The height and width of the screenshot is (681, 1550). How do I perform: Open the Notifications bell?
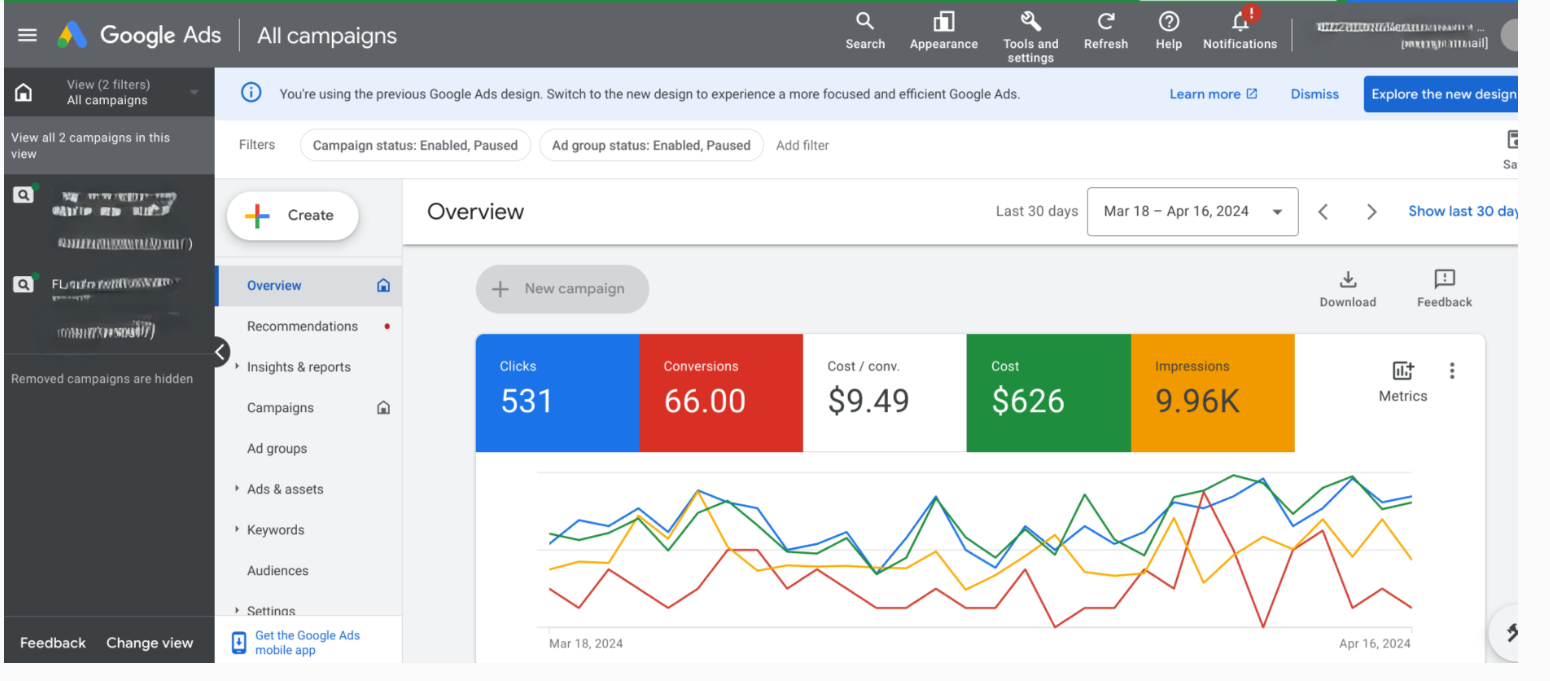click(x=1240, y=22)
